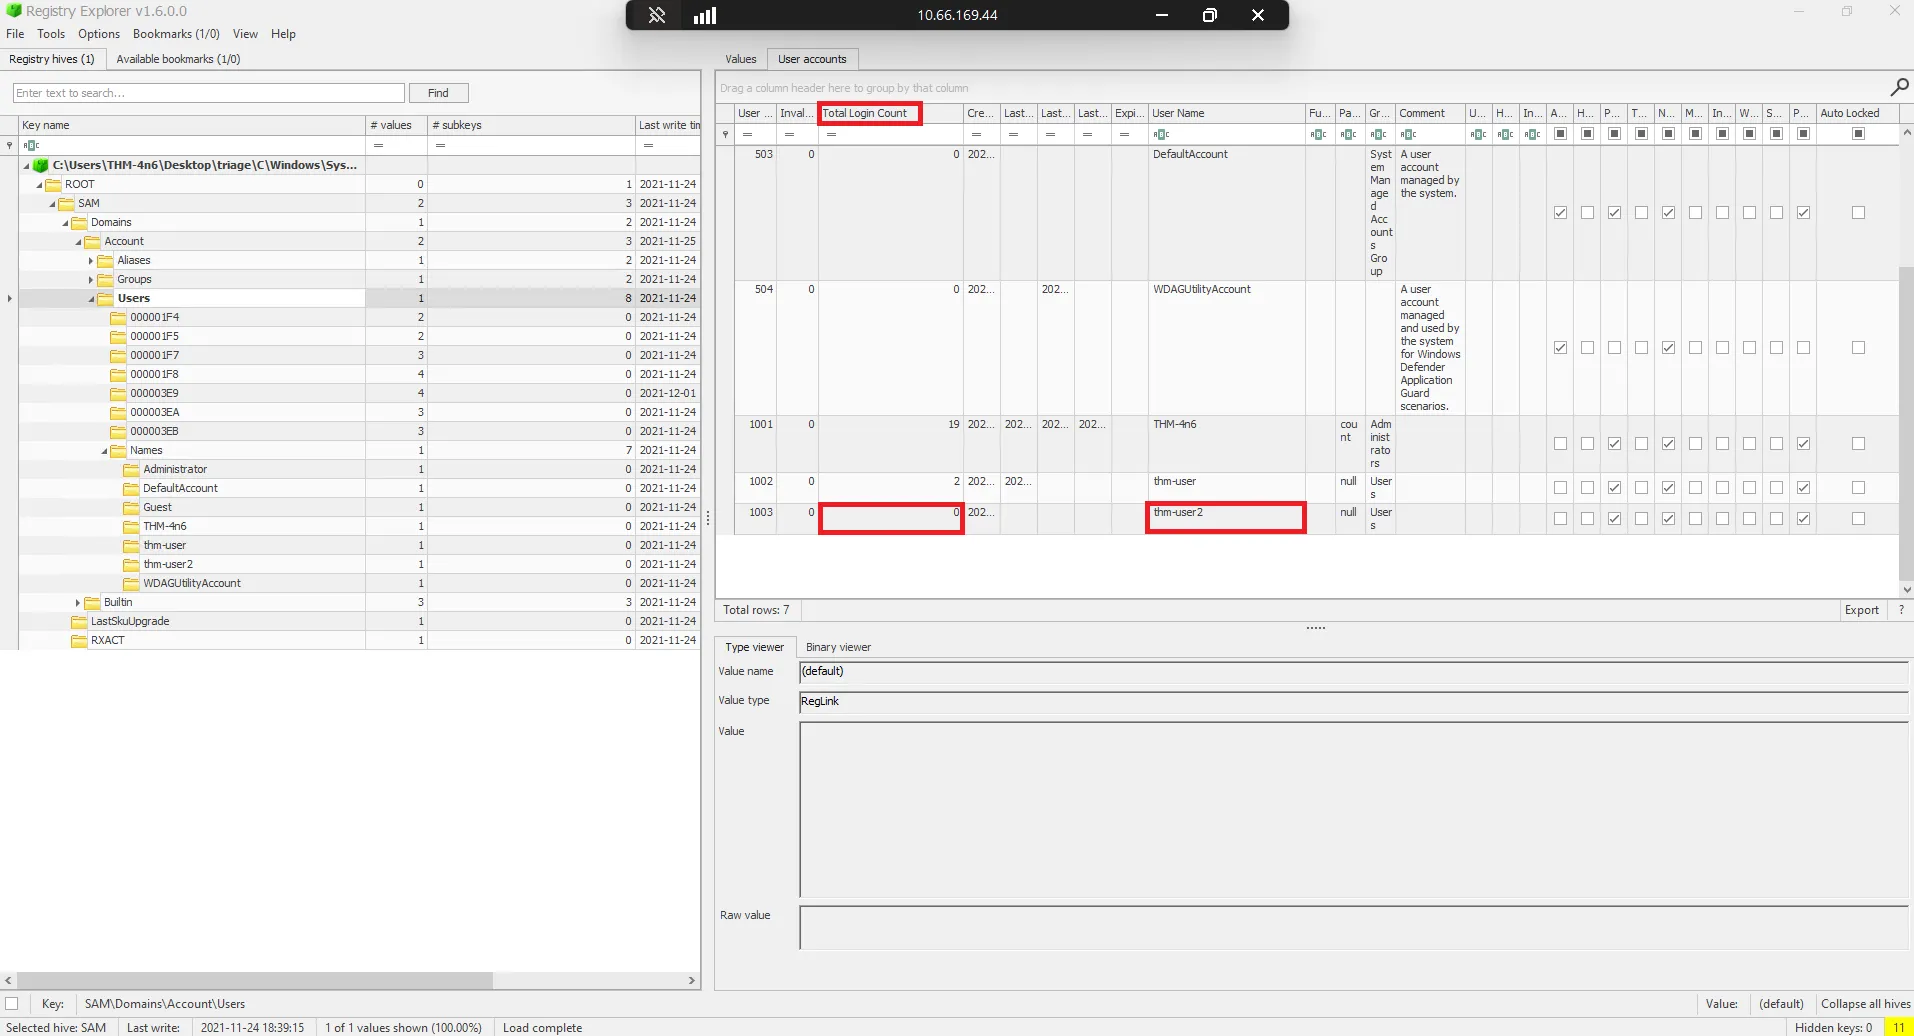Image resolution: width=1914 pixels, height=1036 pixels.
Task: Click the folder icon beside 000001F4
Action: tap(119, 317)
